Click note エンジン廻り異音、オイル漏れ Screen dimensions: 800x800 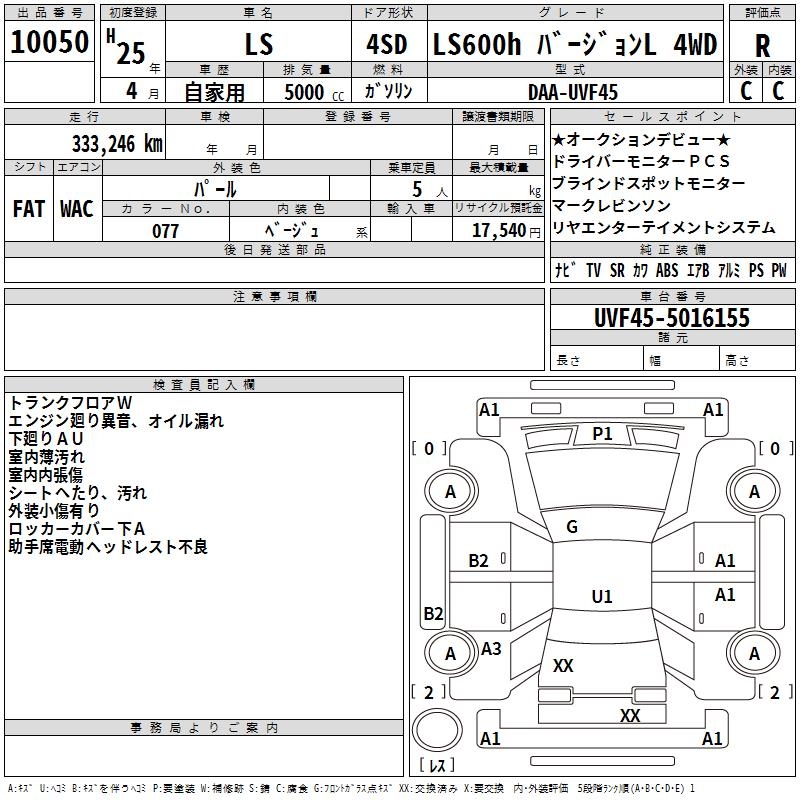[116, 421]
